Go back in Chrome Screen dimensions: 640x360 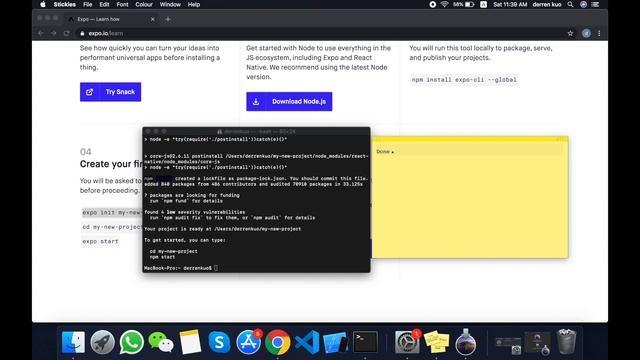pos(40,33)
